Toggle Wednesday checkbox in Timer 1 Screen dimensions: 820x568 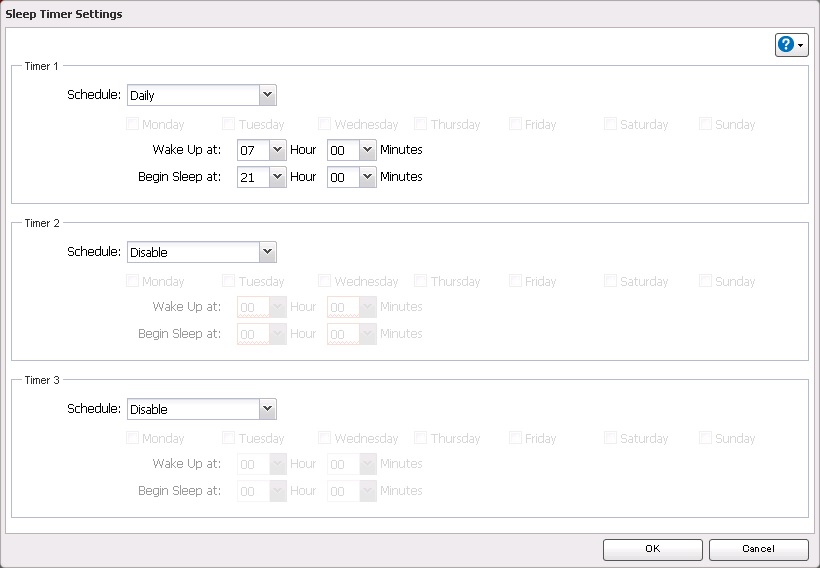click(x=325, y=125)
